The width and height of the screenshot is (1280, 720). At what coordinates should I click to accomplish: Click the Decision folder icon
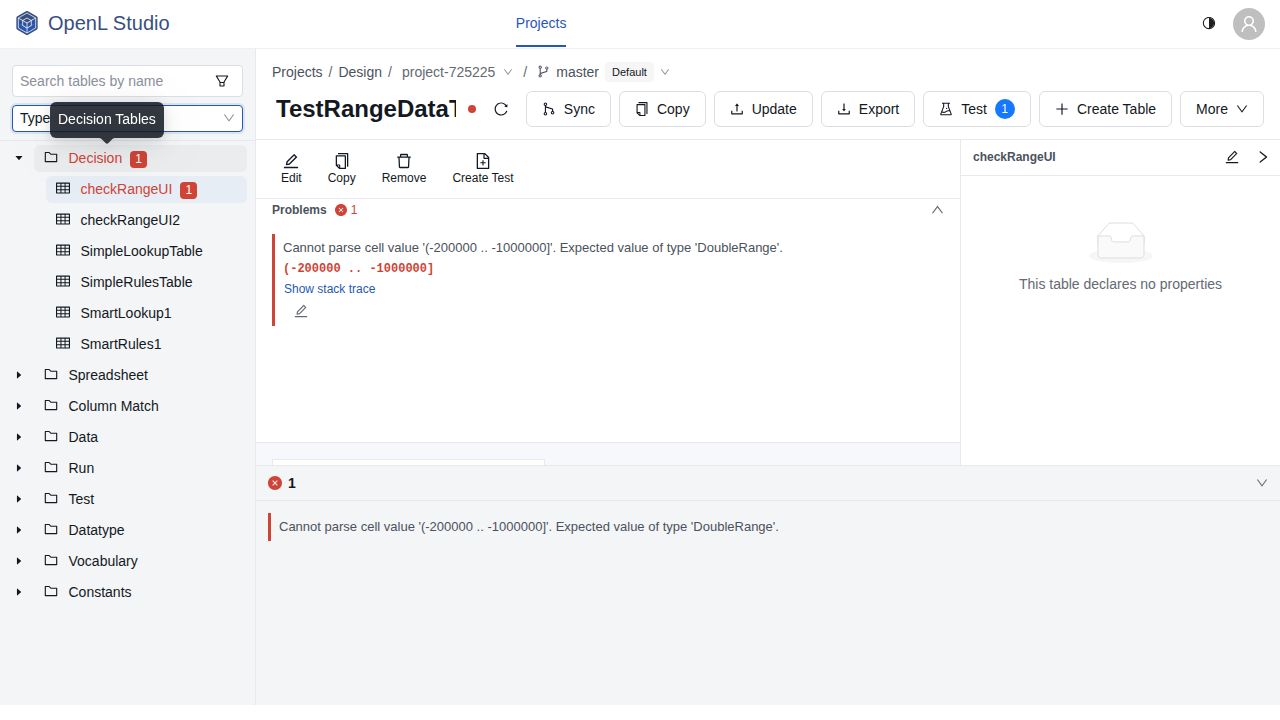click(51, 158)
